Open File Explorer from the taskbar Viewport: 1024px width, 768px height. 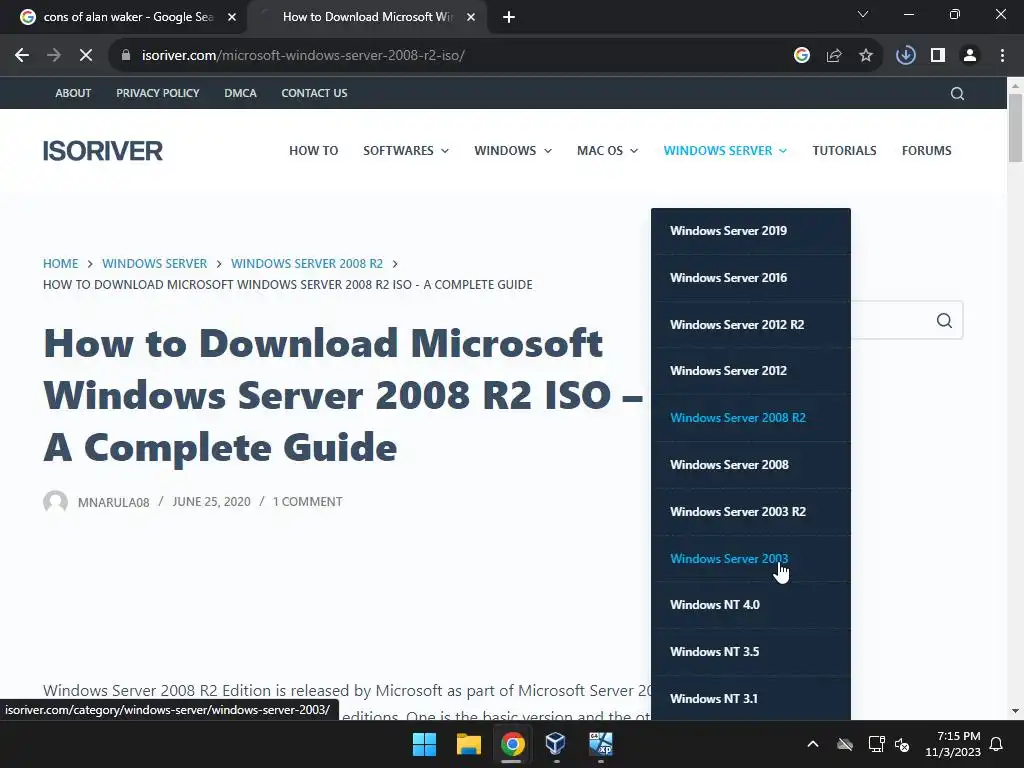click(469, 744)
